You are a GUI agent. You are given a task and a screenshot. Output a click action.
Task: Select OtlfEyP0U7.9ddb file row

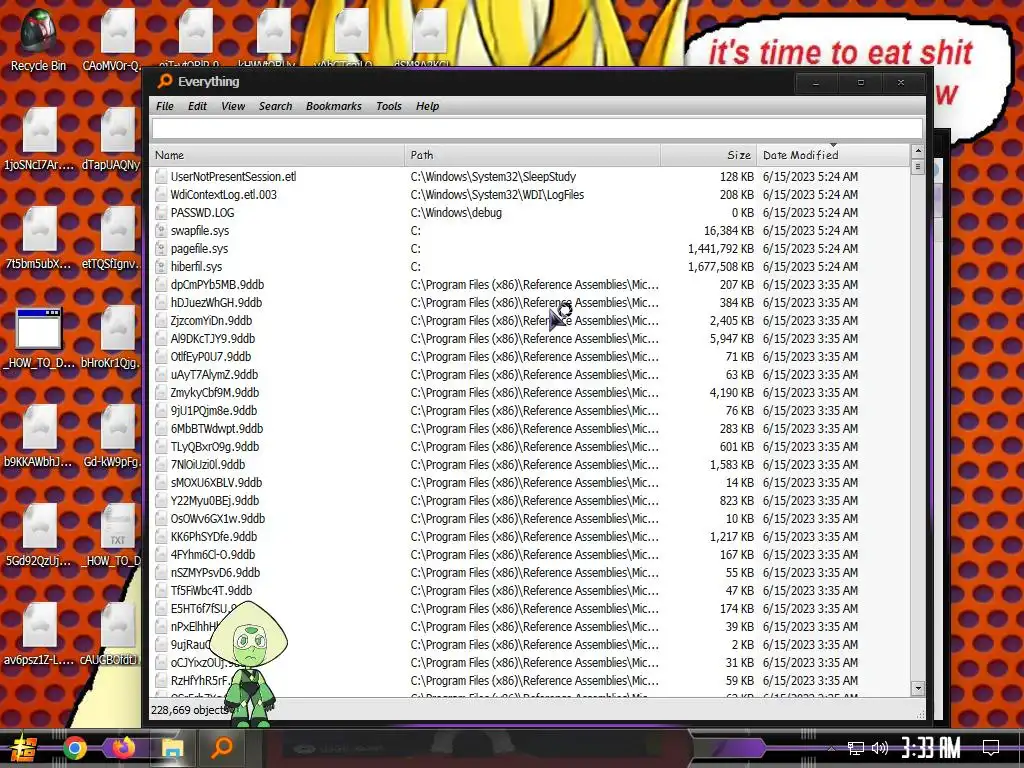point(530,357)
